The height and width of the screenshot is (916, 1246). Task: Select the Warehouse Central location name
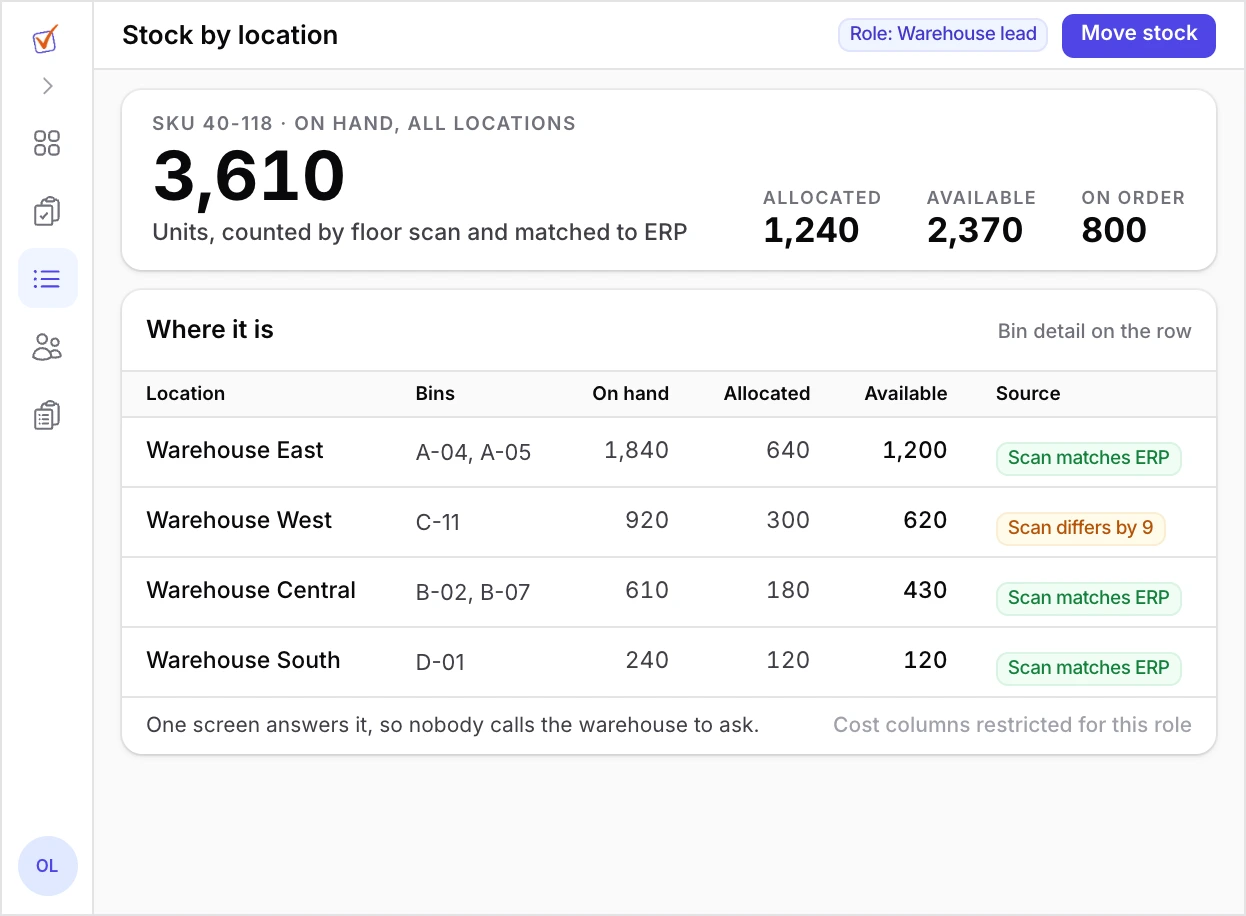pyautogui.click(x=251, y=590)
